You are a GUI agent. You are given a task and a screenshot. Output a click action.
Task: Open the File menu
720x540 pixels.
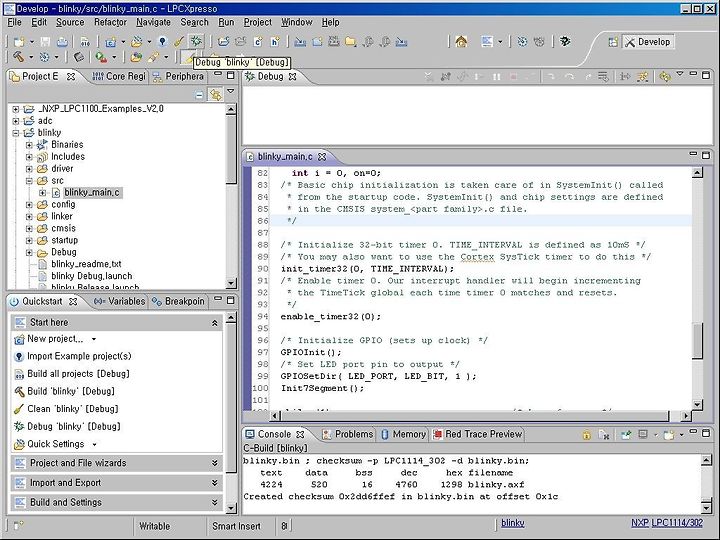(x=14, y=22)
